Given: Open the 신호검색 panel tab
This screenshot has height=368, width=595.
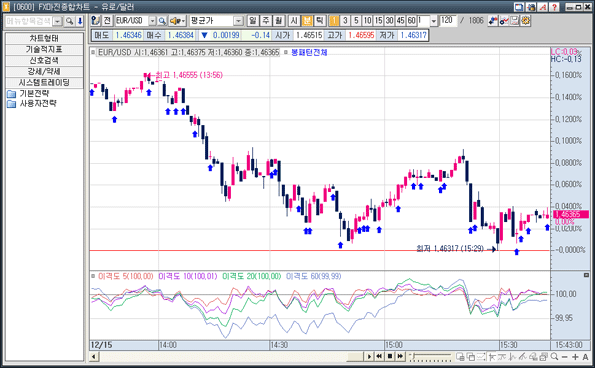Looking at the screenshot, I should (x=44, y=60).
